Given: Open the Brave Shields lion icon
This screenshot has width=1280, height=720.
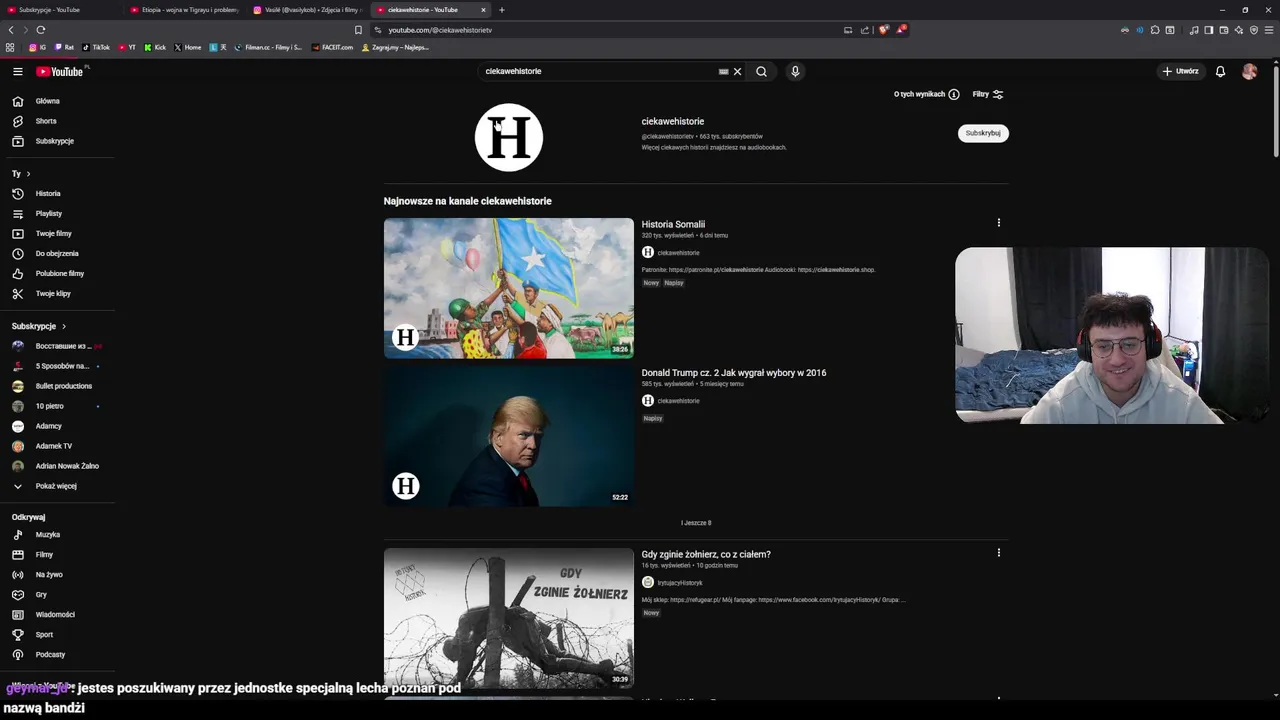Looking at the screenshot, I should (x=883, y=30).
